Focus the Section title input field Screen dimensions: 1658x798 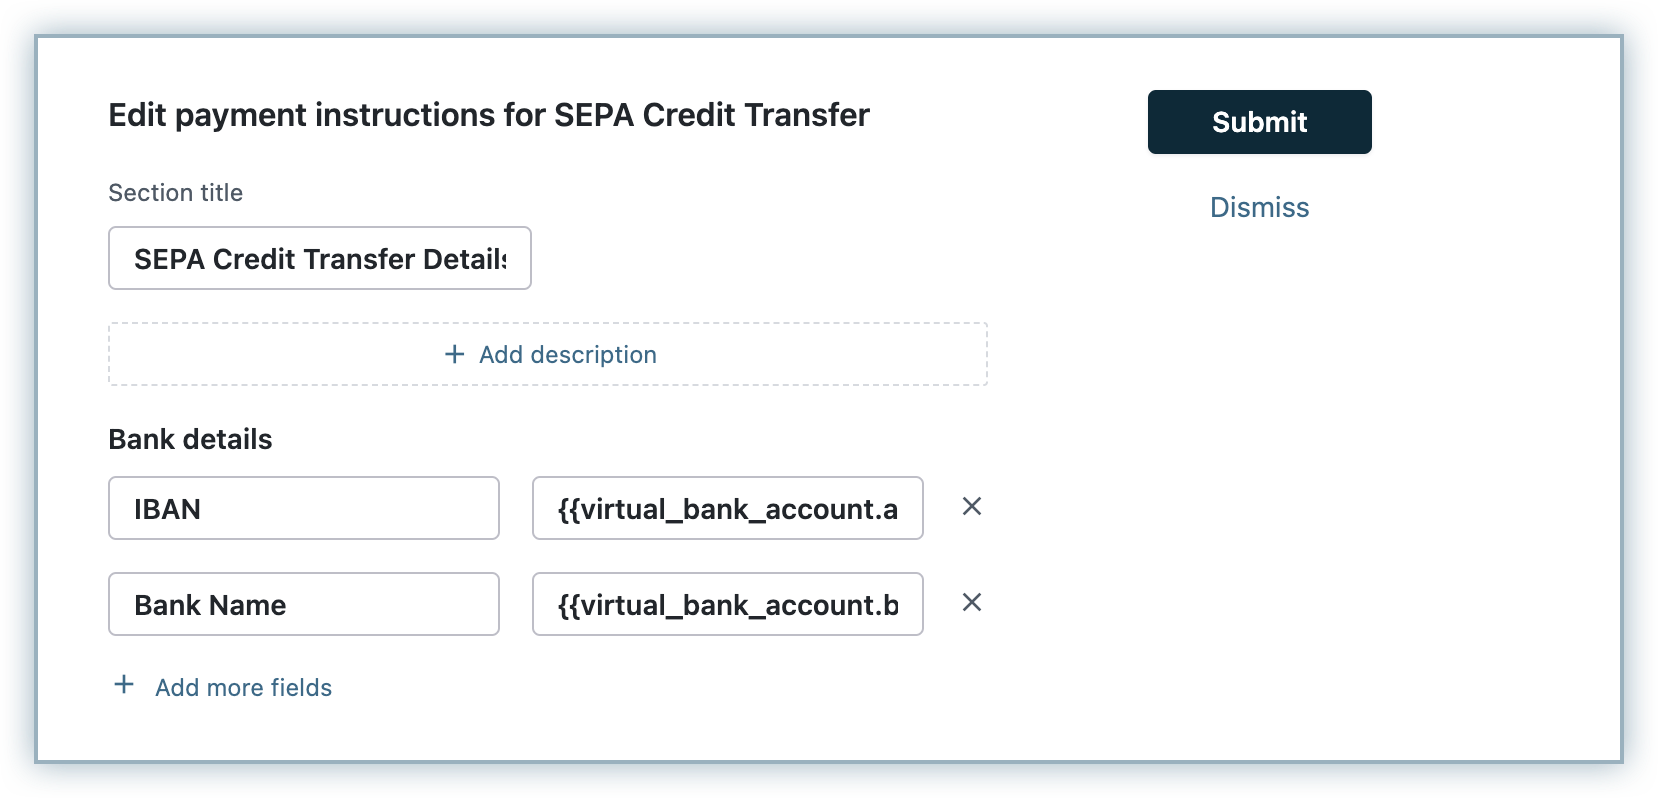[319, 259]
